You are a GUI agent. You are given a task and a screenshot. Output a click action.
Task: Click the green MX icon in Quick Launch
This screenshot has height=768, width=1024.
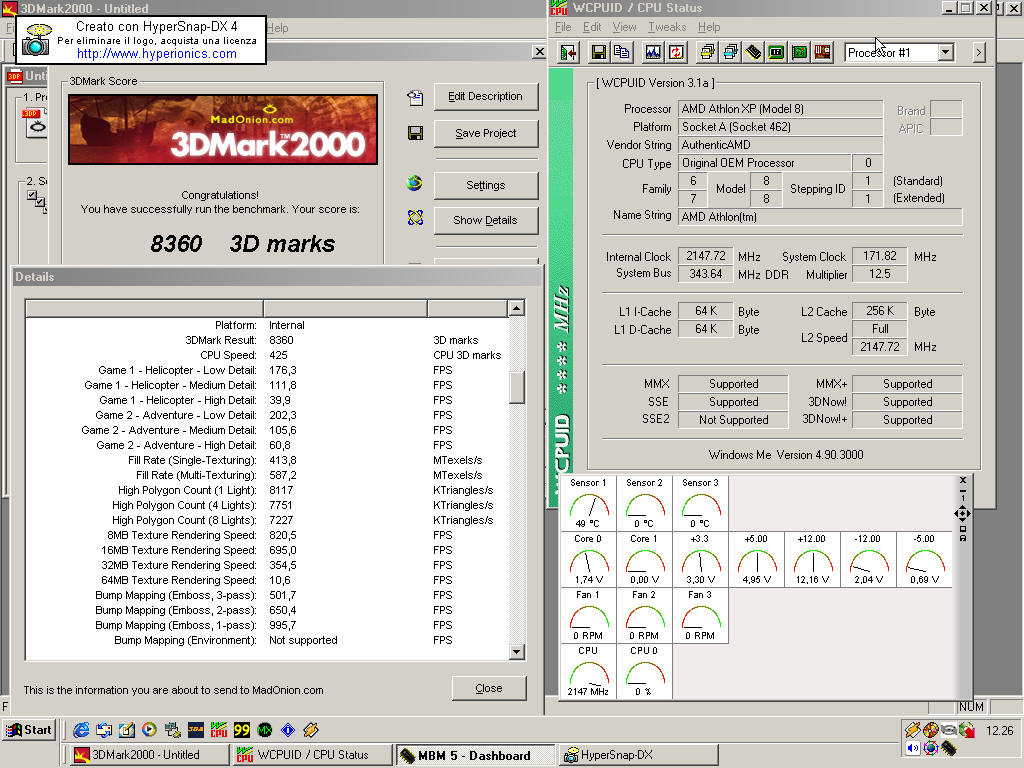click(x=264, y=730)
